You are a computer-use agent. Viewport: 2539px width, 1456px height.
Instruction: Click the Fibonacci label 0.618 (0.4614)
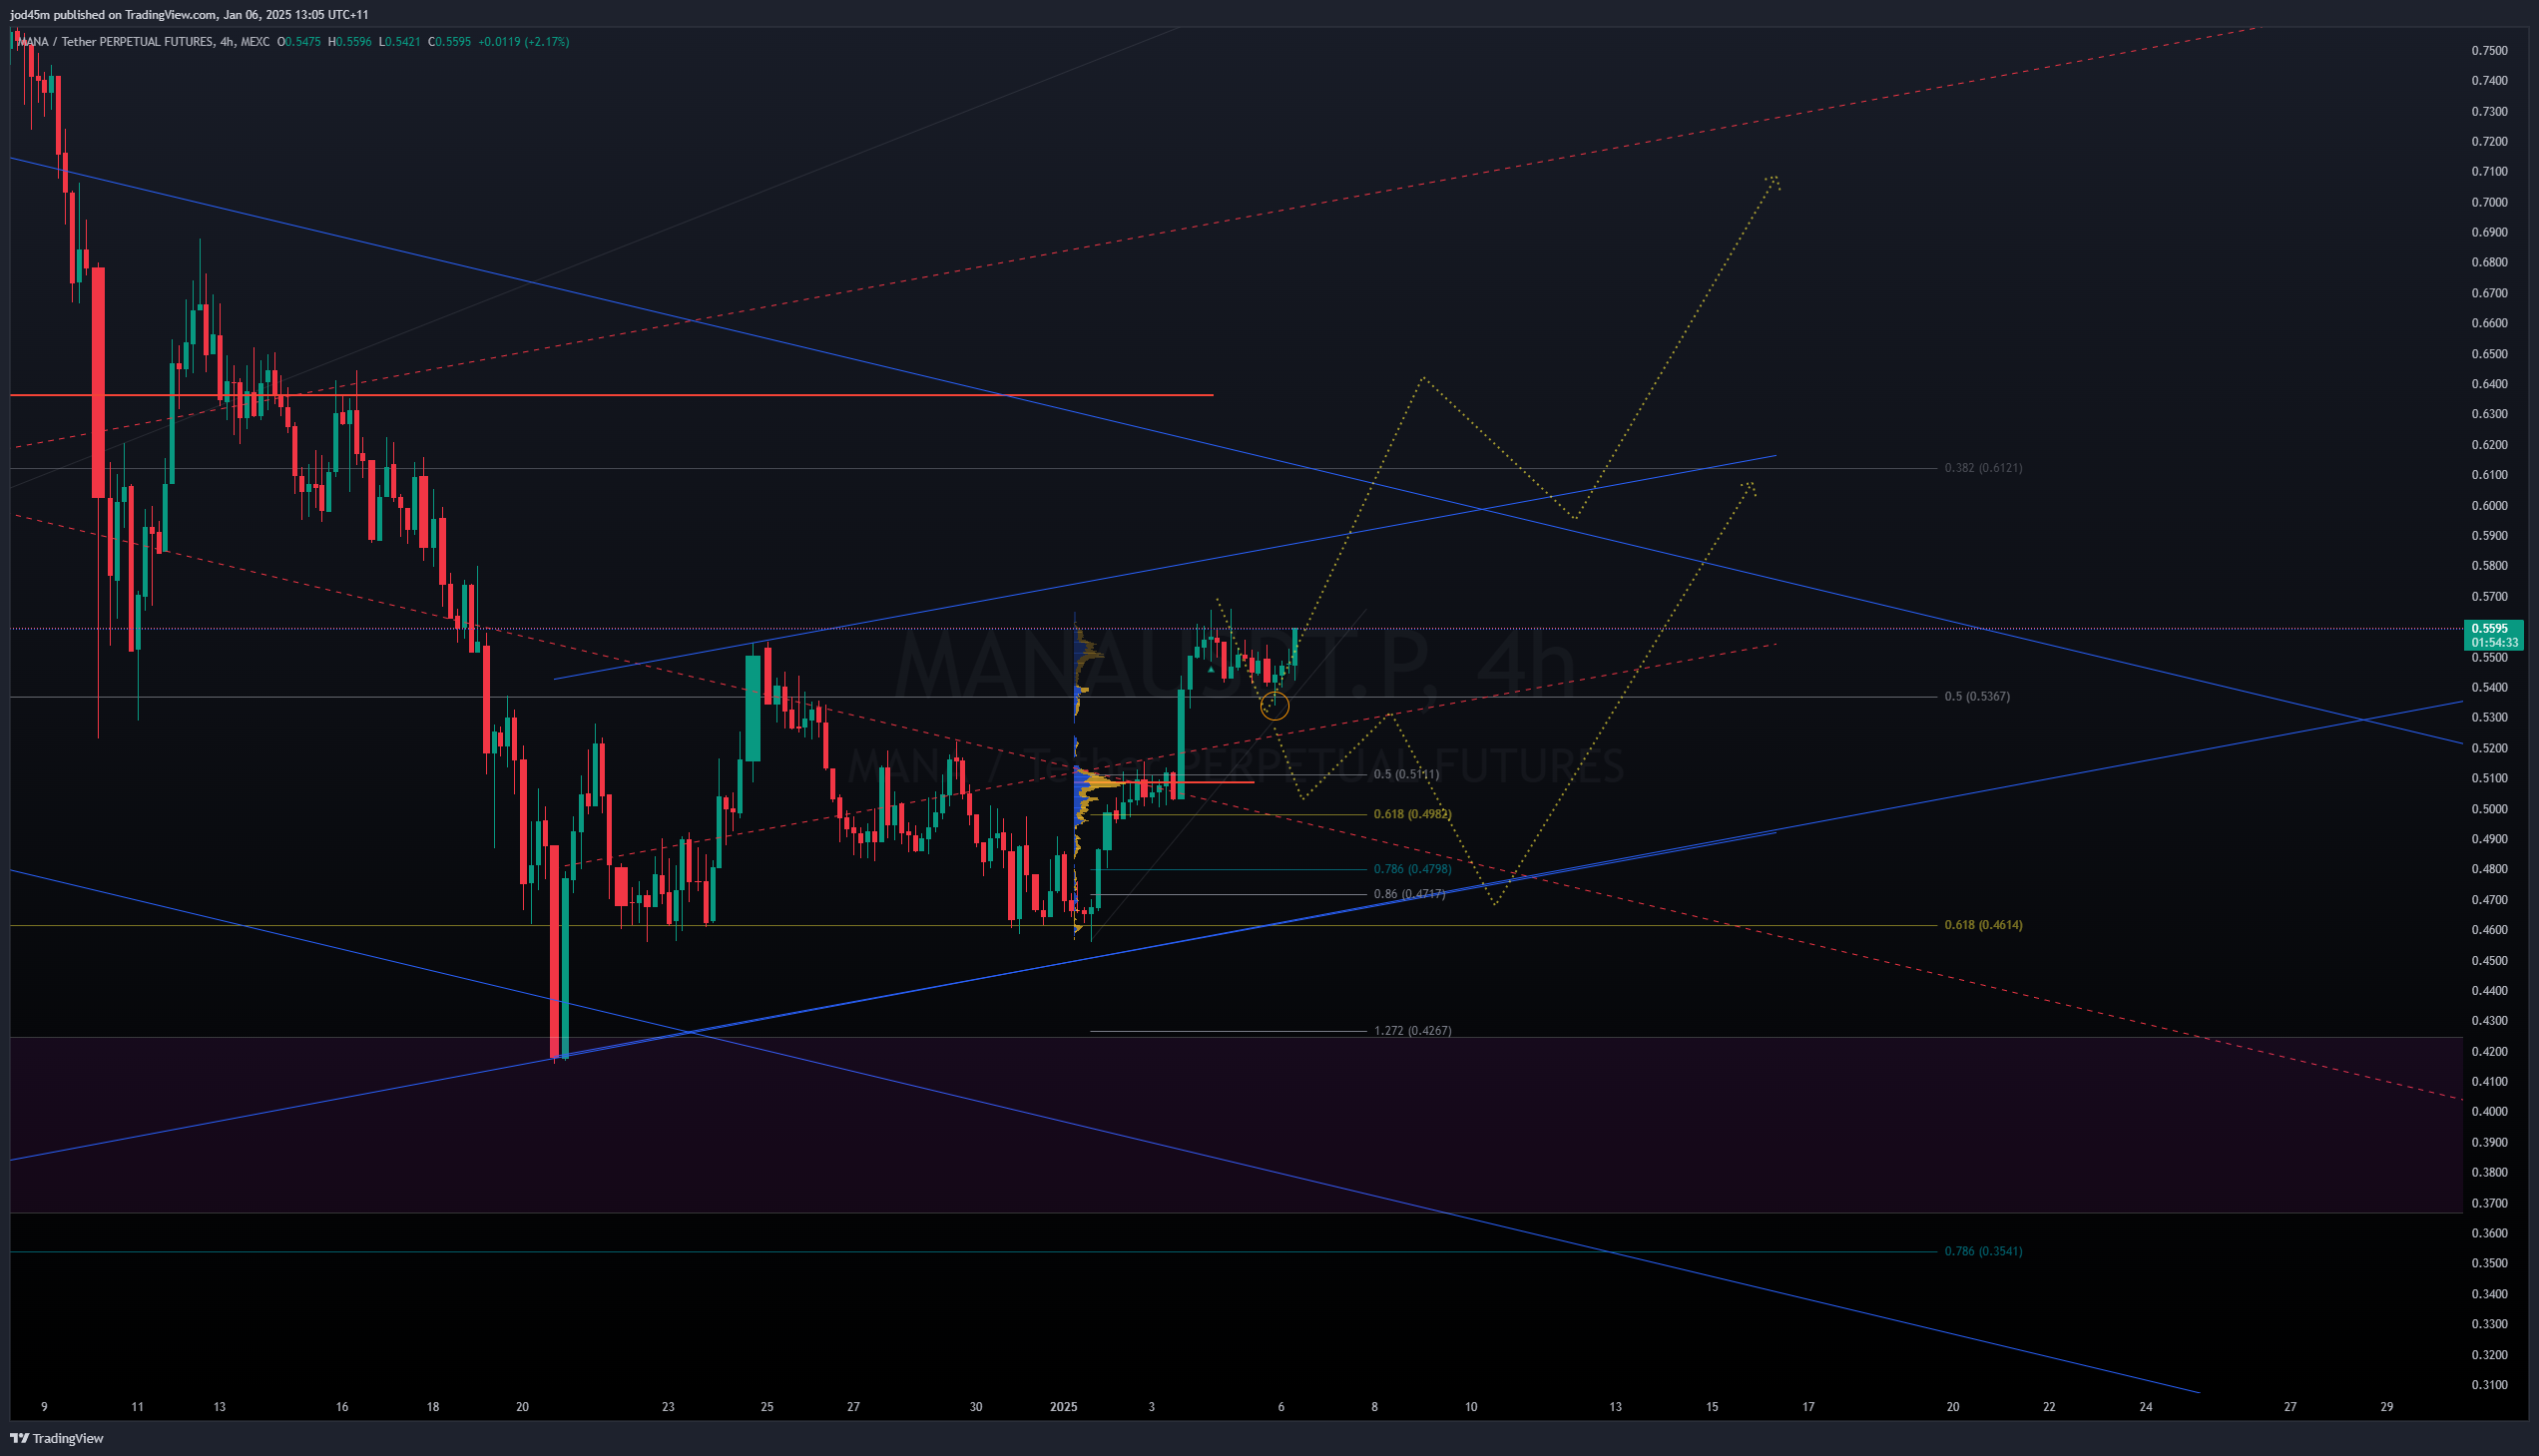1983,925
